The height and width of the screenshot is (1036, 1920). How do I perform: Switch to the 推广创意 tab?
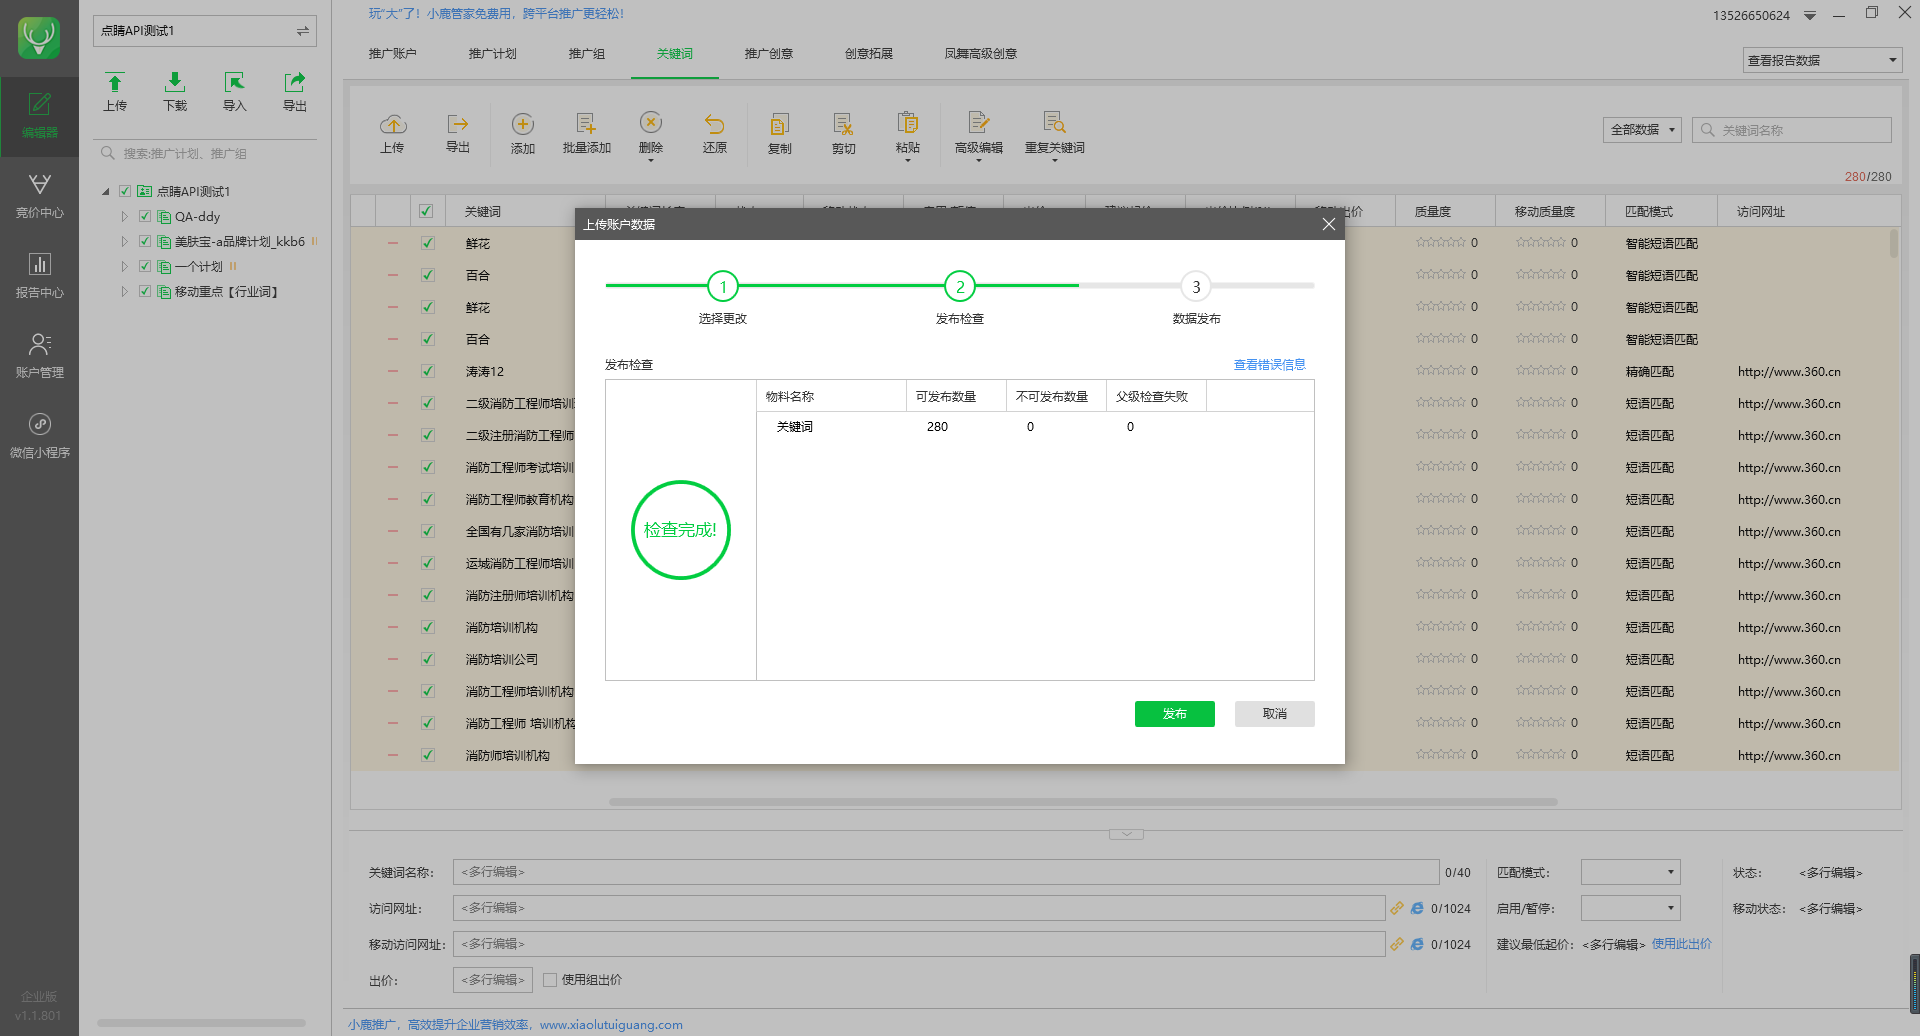[x=769, y=54]
